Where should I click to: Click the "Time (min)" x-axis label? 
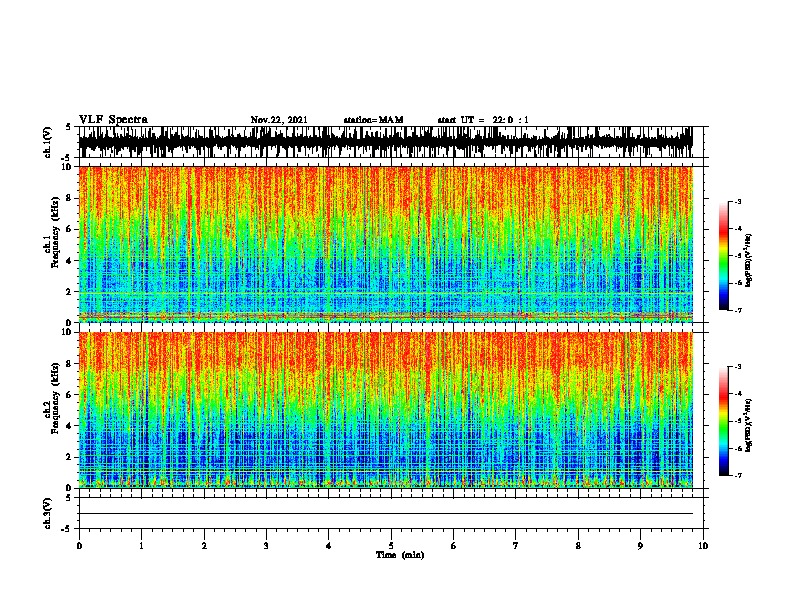(400, 555)
